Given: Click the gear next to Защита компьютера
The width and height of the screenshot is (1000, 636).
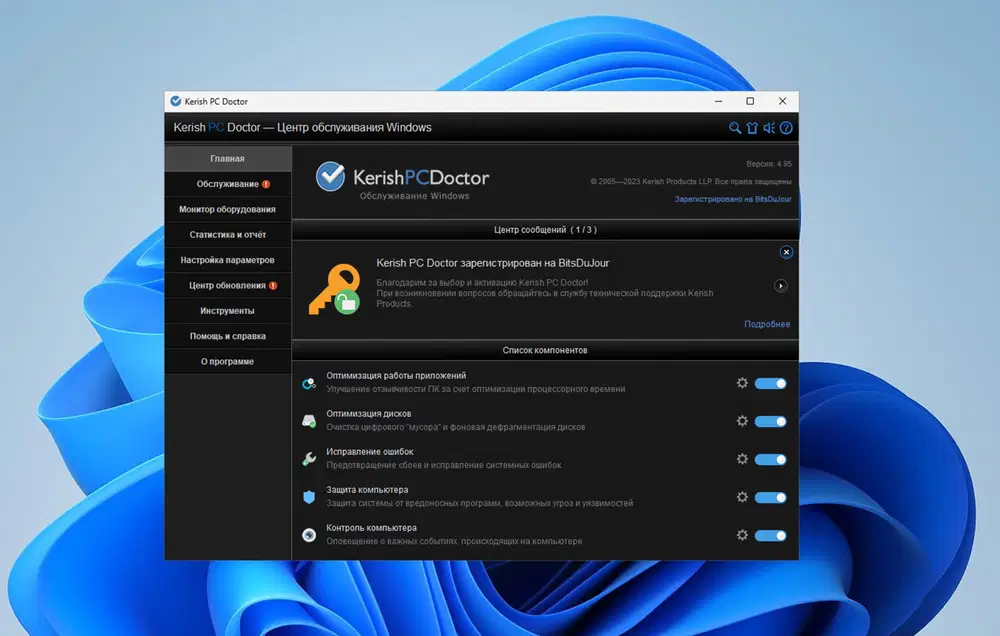Looking at the screenshot, I should coord(742,497).
